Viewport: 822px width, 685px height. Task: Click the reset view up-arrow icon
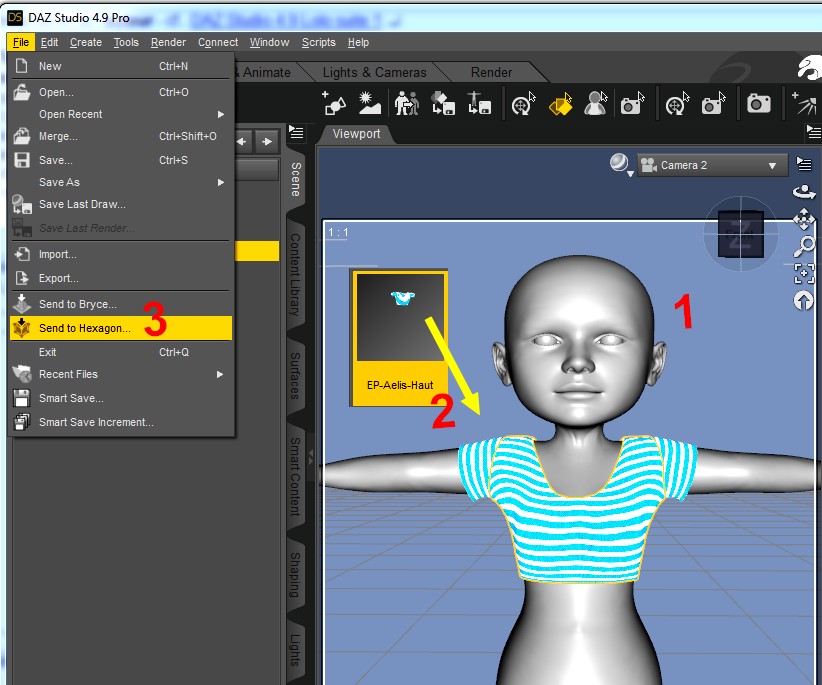tap(804, 301)
